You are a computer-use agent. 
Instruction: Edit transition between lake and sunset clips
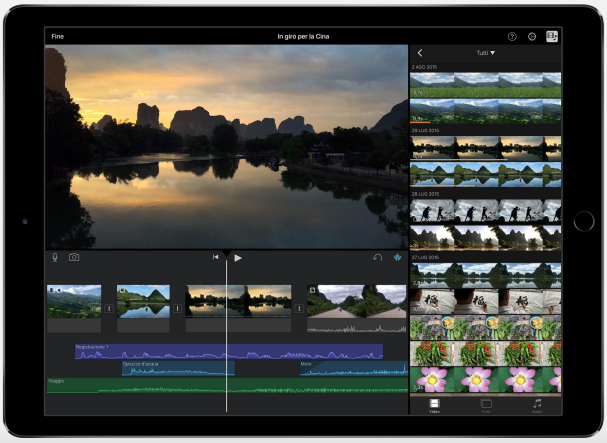point(177,308)
